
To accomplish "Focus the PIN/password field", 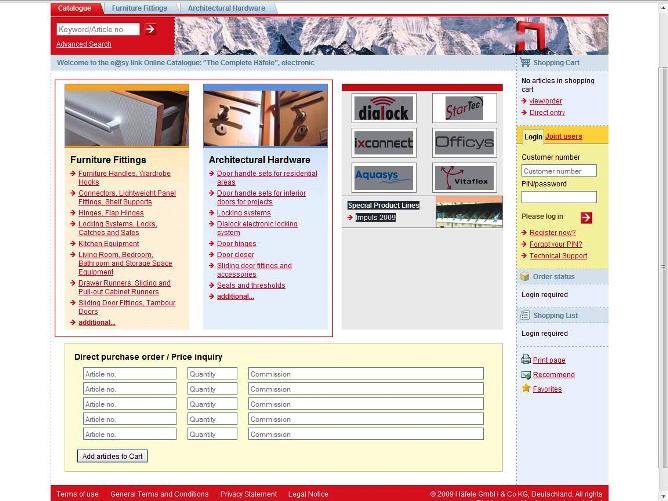I will (x=559, y=197).
